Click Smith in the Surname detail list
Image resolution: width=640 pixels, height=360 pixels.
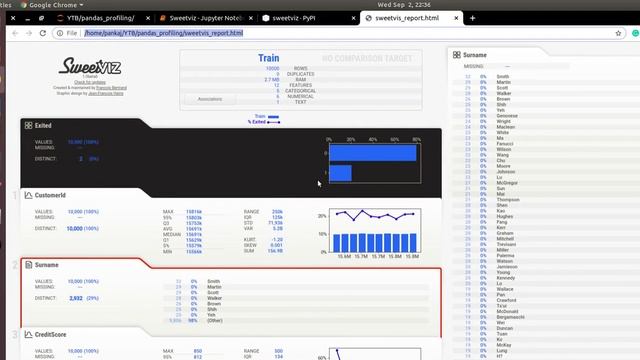coord(503,77)
